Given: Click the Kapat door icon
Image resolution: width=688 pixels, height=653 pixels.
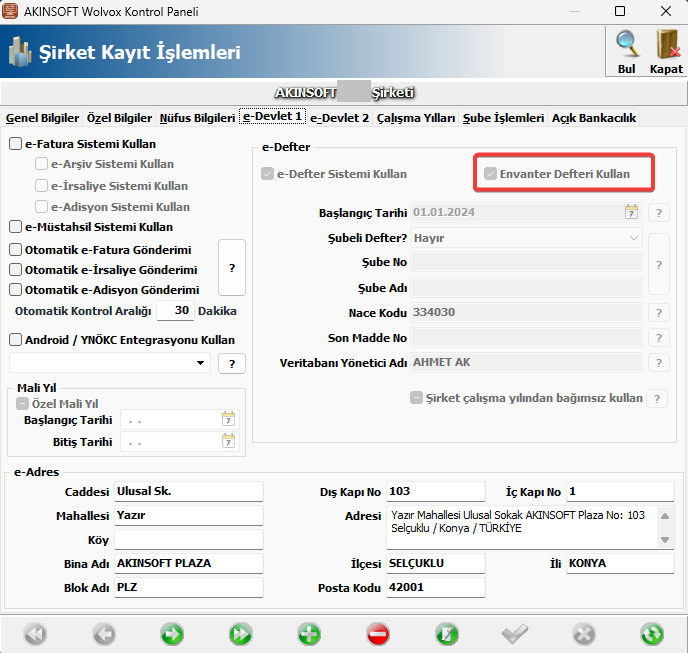Looking at the screenshot, I should 667,44.
